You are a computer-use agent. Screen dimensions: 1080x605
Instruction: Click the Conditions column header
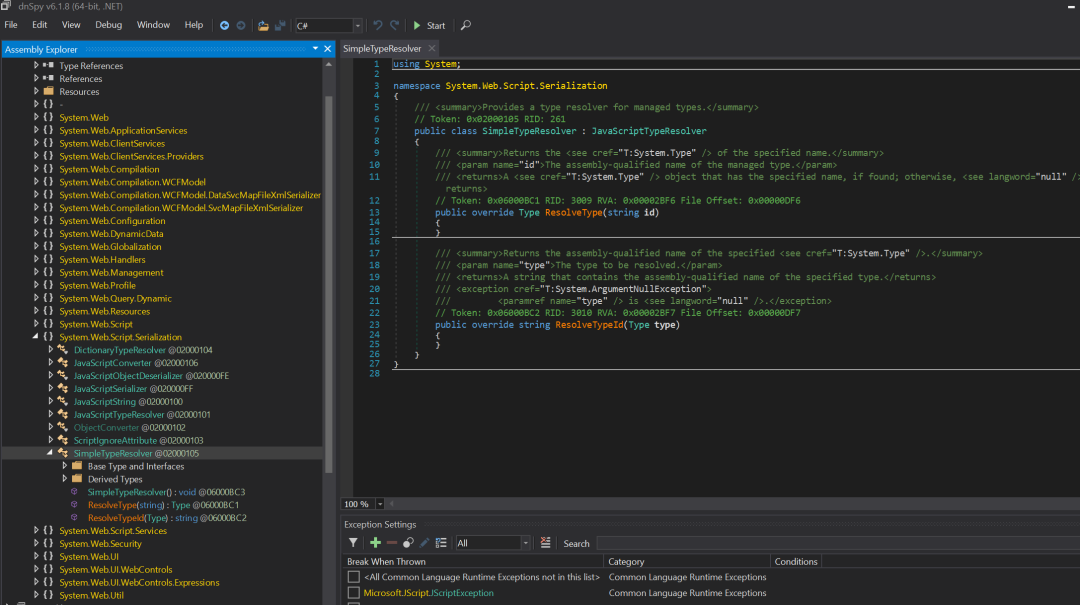pyautogui.click(x=796, y=562)
